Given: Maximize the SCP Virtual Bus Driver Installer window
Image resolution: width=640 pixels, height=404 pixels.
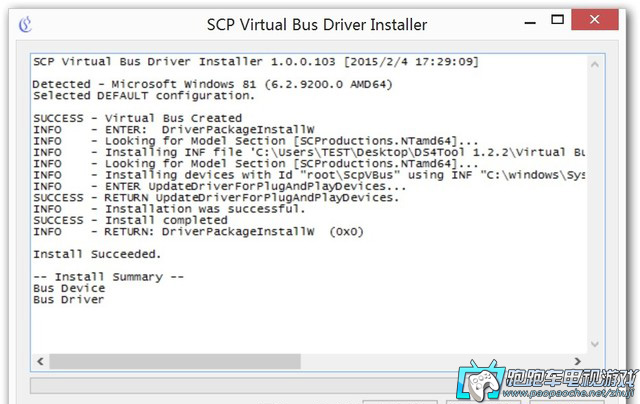Looking at the screenshot, I should pos(558,19).
